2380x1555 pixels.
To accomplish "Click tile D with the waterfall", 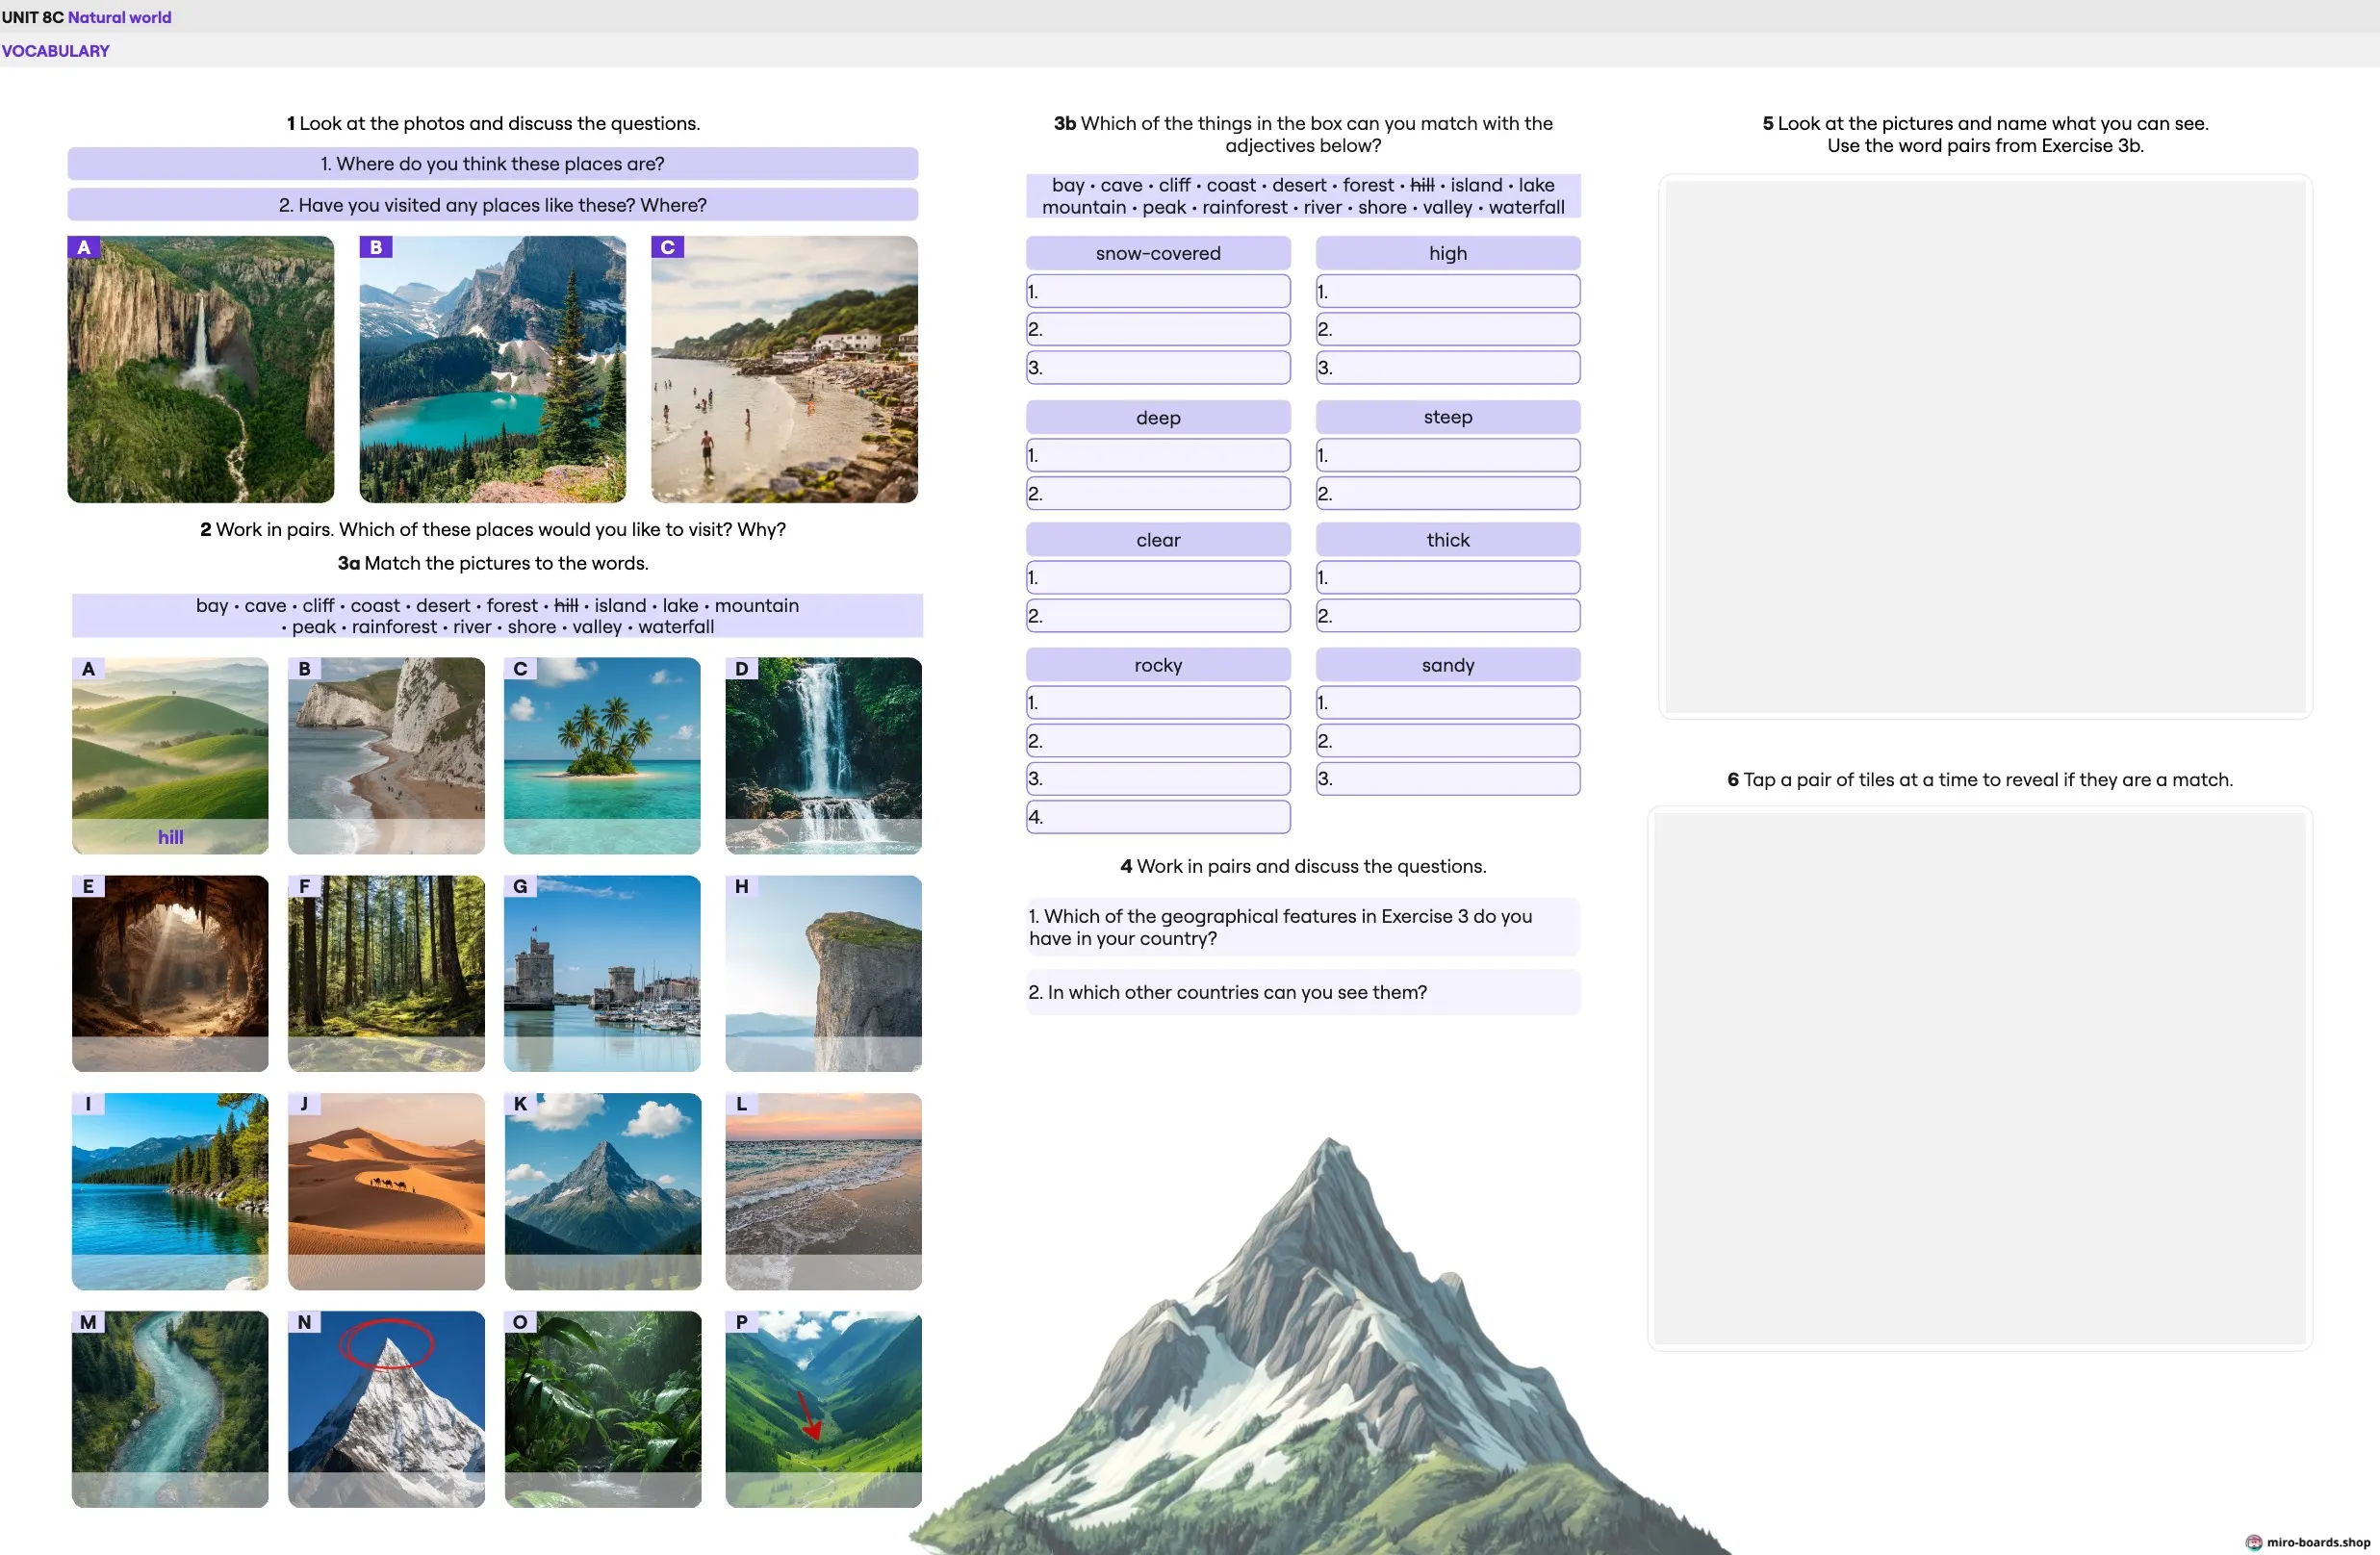I will (x=823, y=755).
